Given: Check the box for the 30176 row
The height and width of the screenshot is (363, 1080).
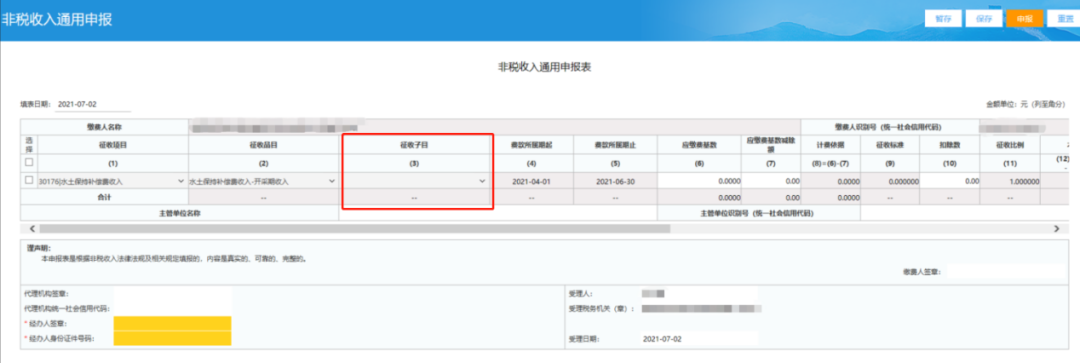Looking at the screenshot, I should pos(28,180).
